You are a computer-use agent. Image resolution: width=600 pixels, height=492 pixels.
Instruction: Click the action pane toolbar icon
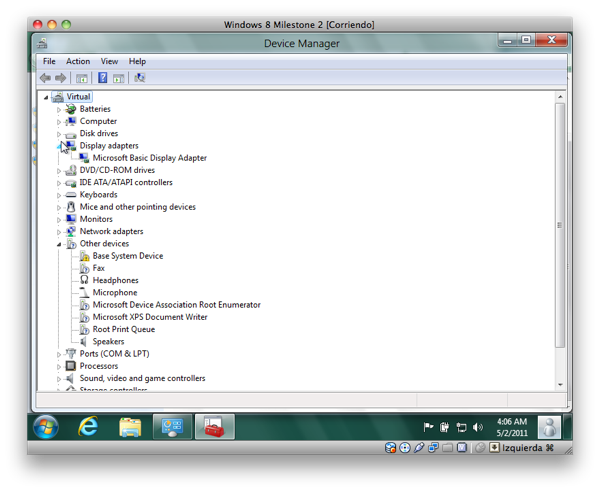point(119,78)
